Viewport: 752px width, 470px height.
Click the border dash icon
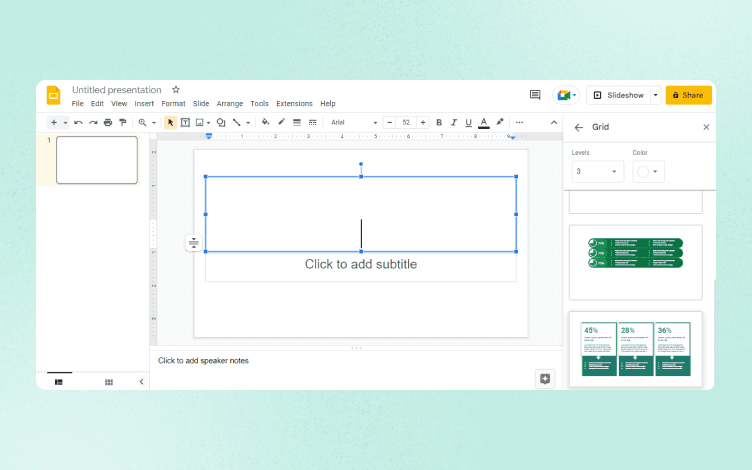point(312,123)
